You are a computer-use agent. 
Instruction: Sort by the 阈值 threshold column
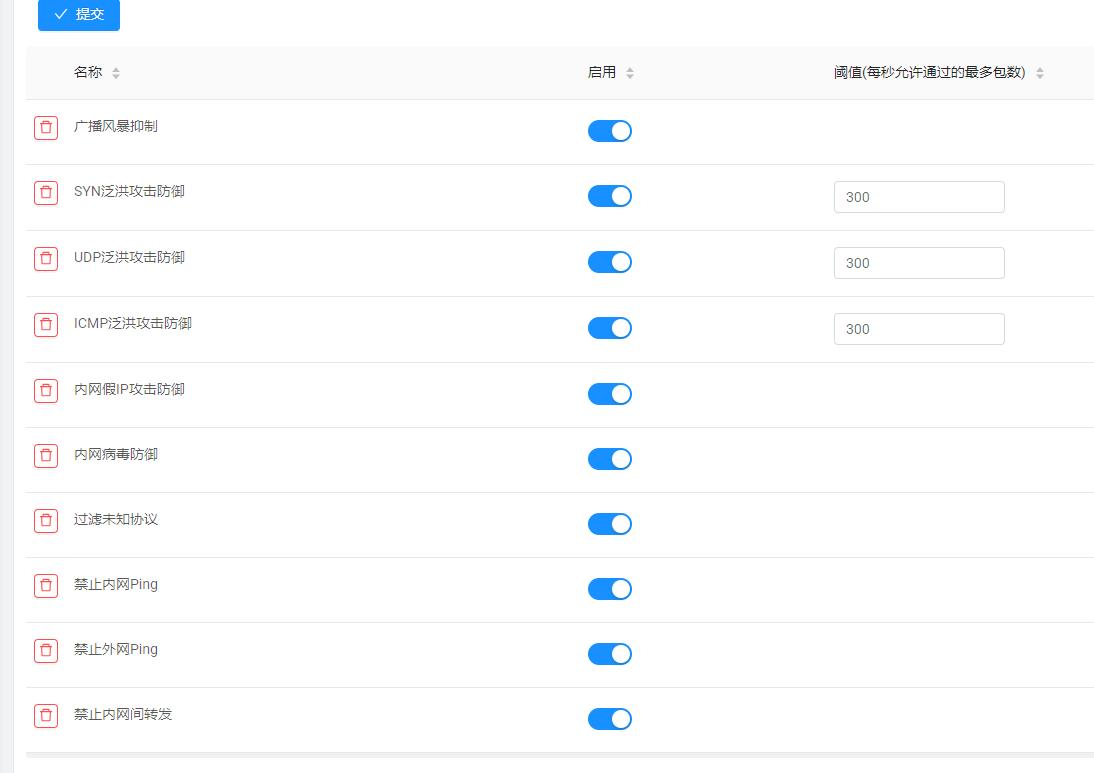coord(1039,73)
